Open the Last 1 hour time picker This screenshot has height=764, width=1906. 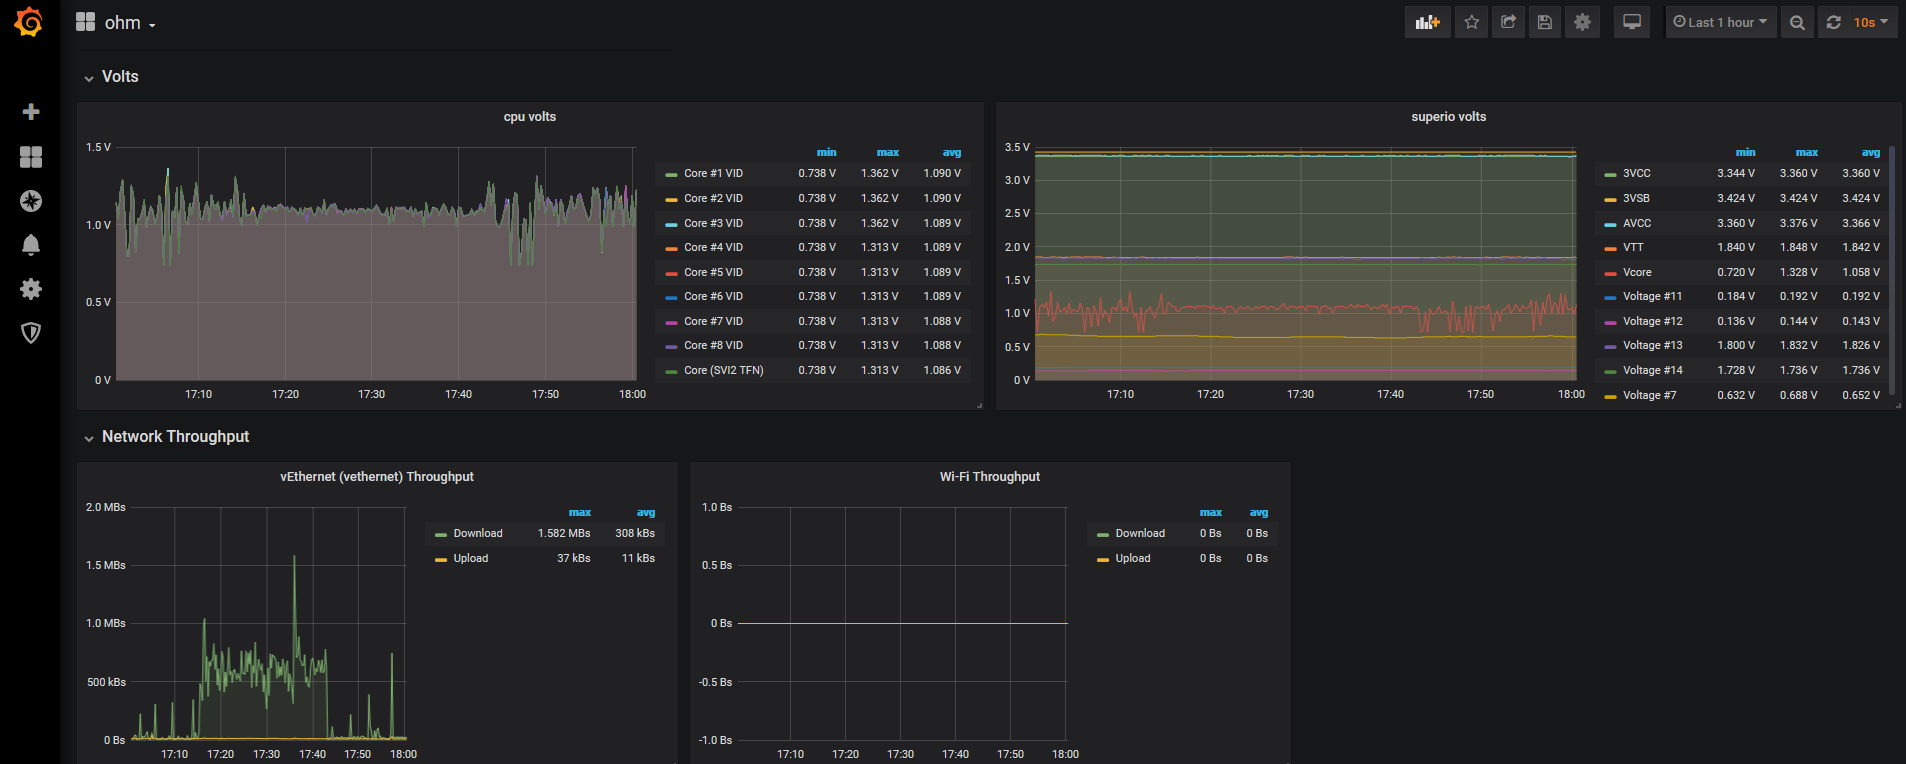pos(1720,22)
